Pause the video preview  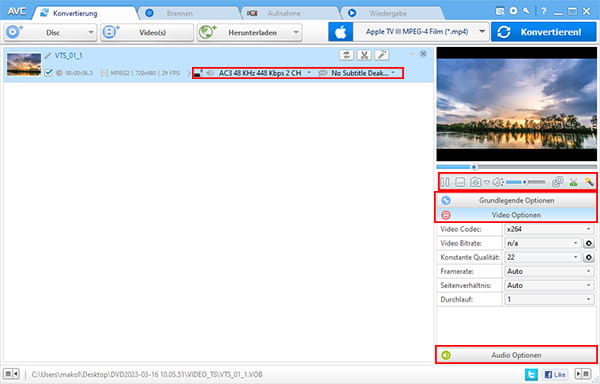pyautogui.click(x=445, y=182)
